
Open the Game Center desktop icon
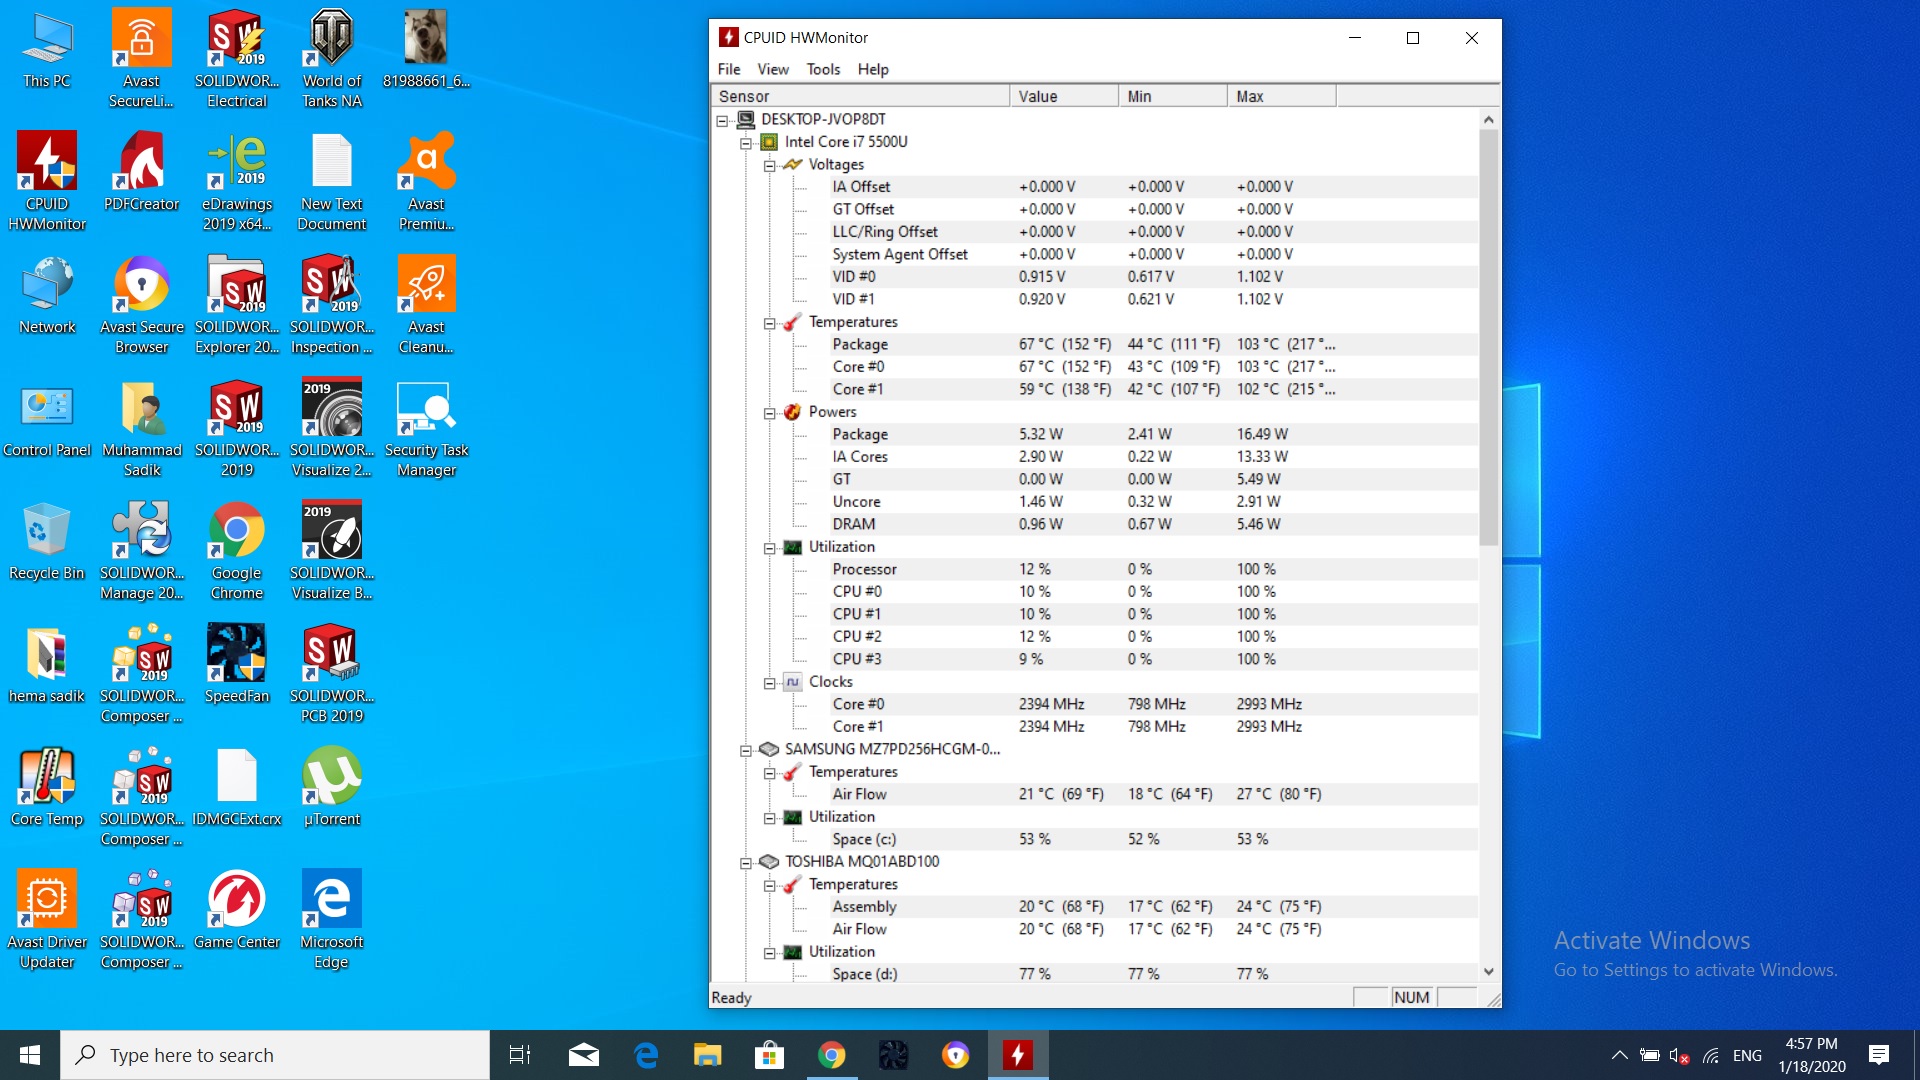click(237, 909)
